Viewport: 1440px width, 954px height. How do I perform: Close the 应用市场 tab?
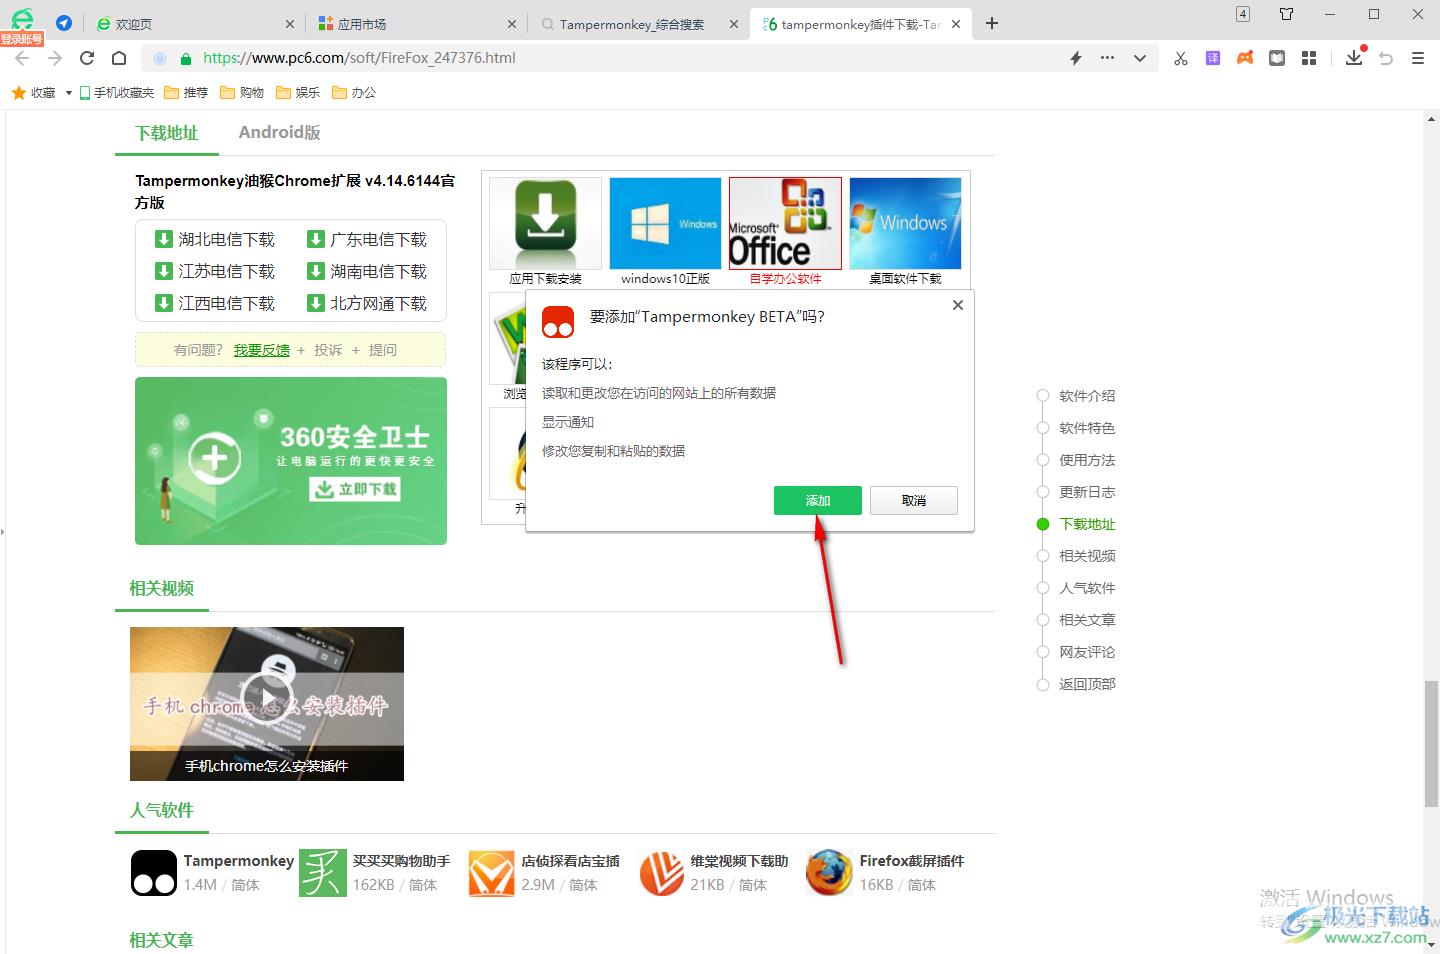[x=512, y=24]
